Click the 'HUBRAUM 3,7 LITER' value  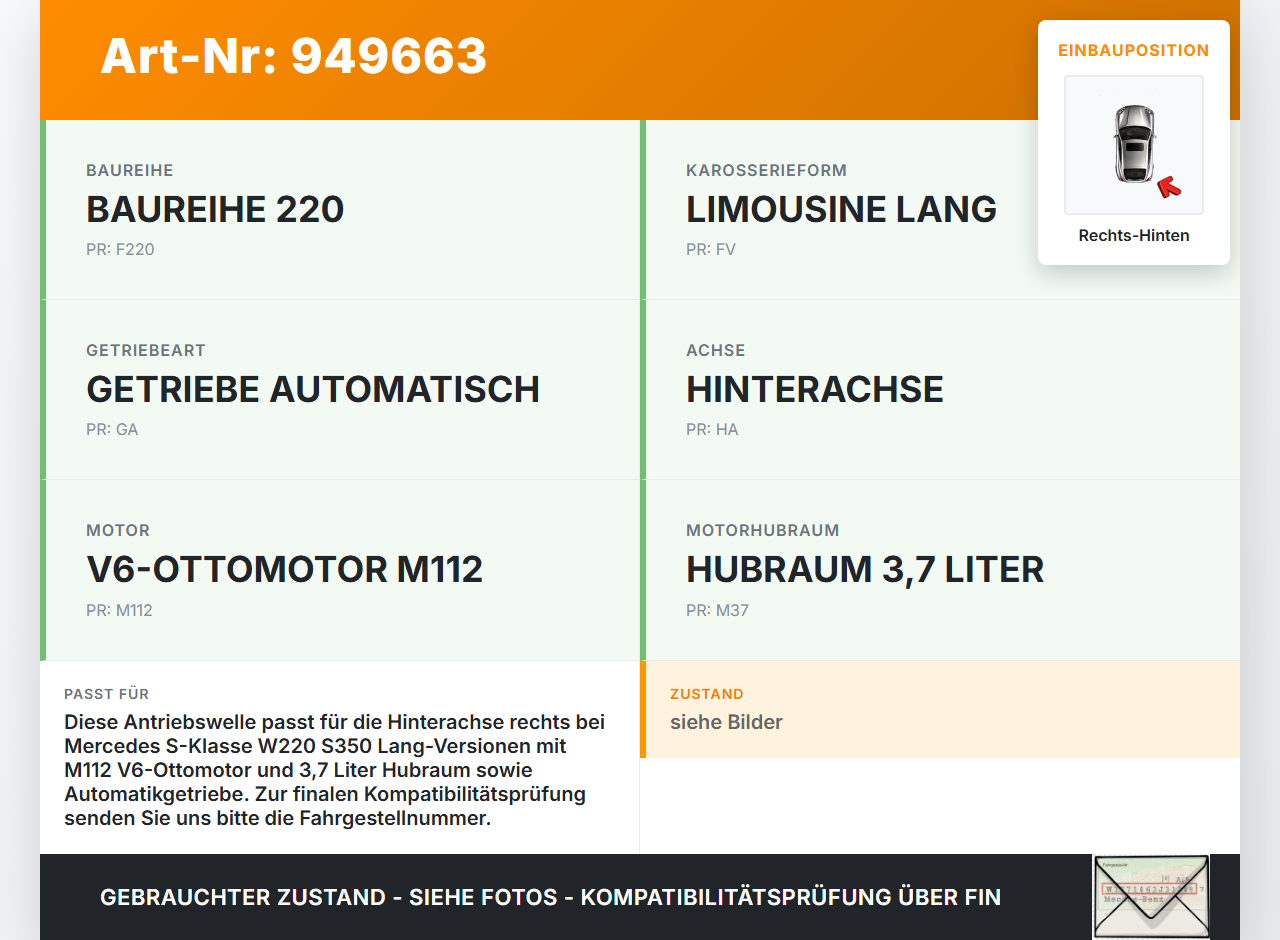click(x=865, y=569)
